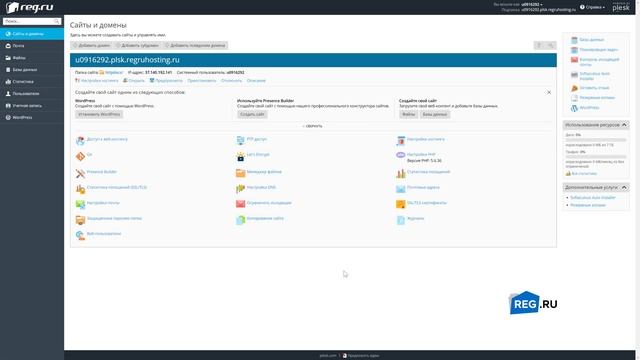Launch the Presence Builder icon in tools grid
This screenshot has width=640, height=360.
pos(80,173)
